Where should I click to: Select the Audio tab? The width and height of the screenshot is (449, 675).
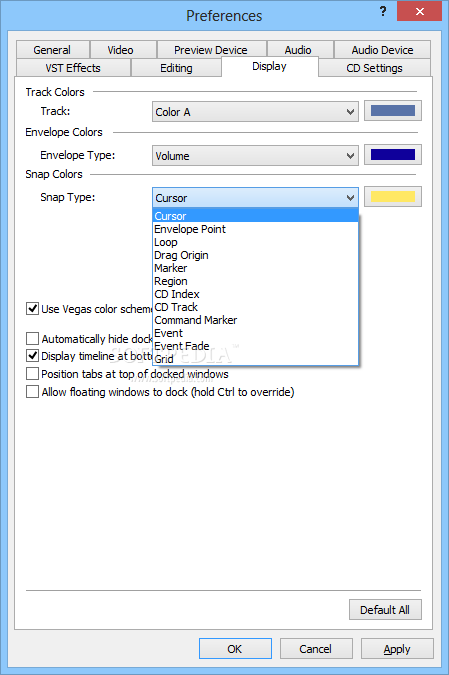300,50
